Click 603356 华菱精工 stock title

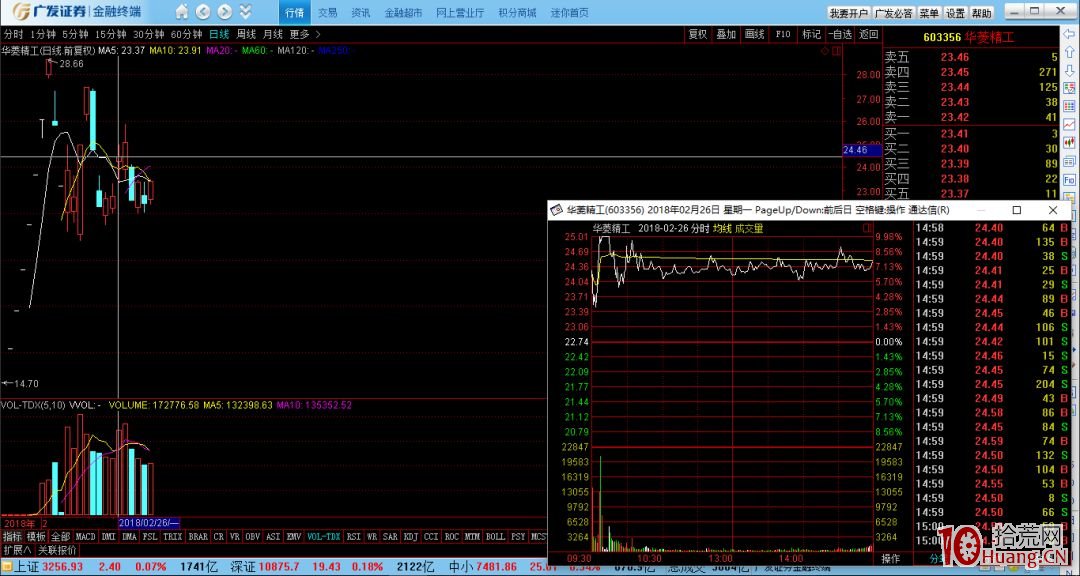tap(969, 37)
